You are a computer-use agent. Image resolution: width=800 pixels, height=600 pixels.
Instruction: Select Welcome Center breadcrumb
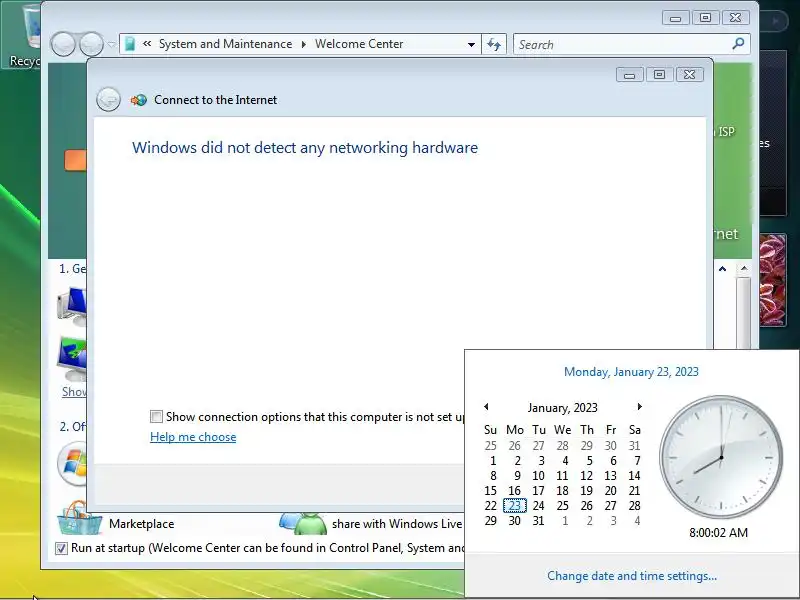(x=359, y=44)
